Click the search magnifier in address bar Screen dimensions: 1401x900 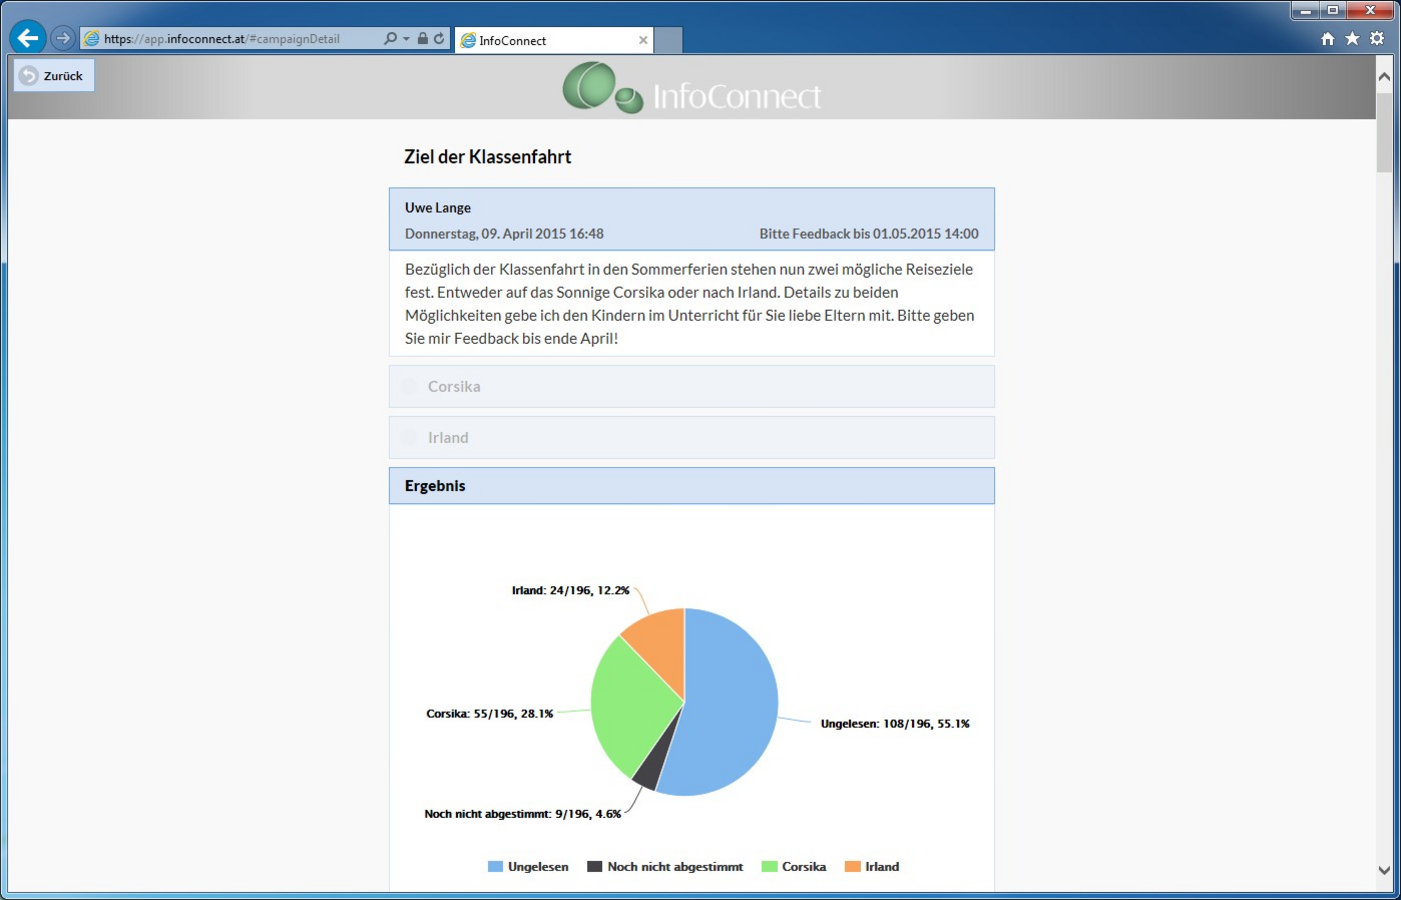390,38
